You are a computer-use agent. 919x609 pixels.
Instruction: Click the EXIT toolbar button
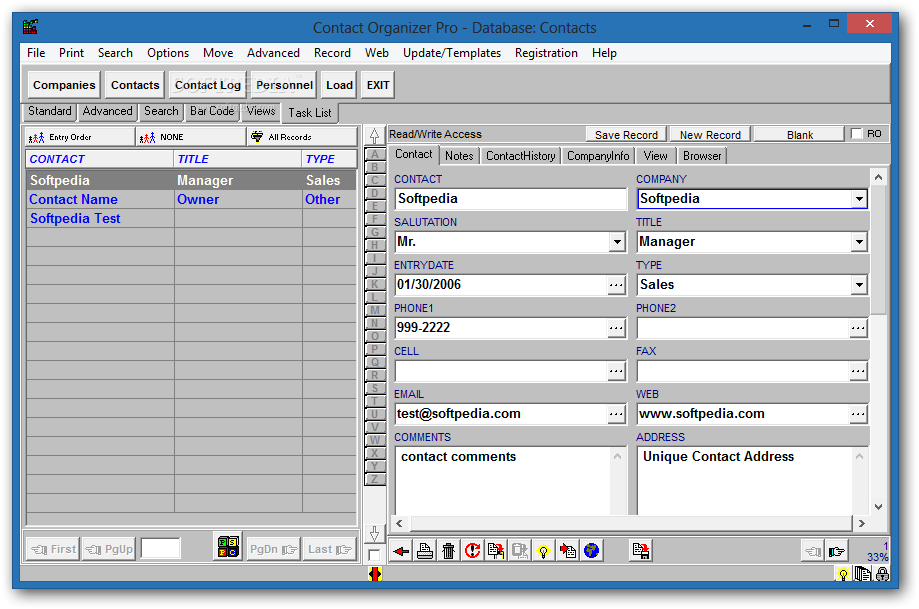[378, 85]
